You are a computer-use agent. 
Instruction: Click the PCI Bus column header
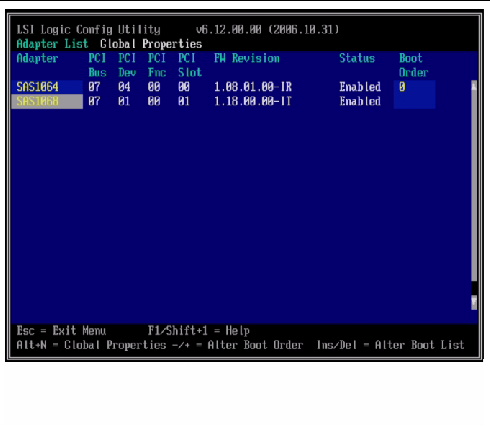97,65
